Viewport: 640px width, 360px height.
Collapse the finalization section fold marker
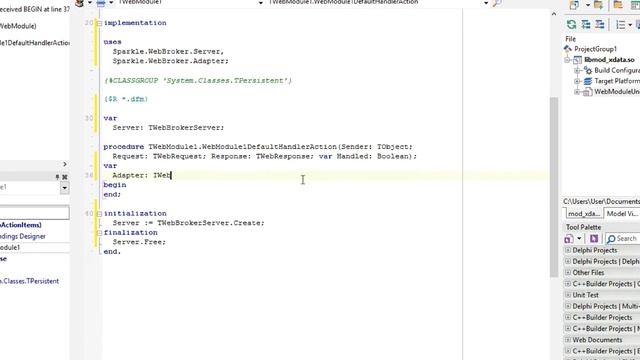point(99,233)
